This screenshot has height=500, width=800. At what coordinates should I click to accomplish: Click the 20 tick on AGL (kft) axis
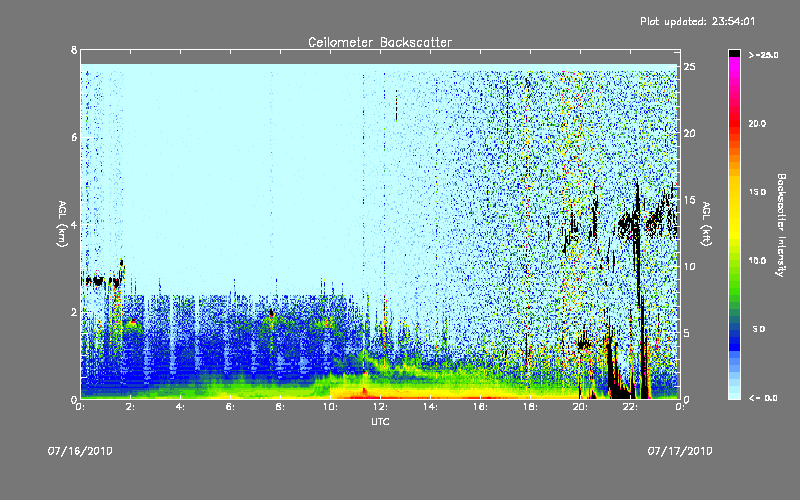690,133
